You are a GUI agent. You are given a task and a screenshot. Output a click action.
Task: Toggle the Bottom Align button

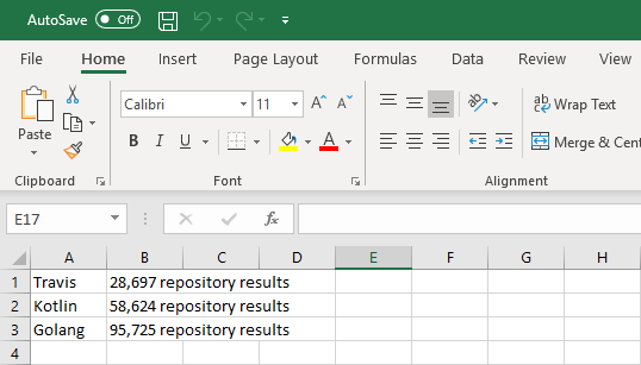[440, 104]
